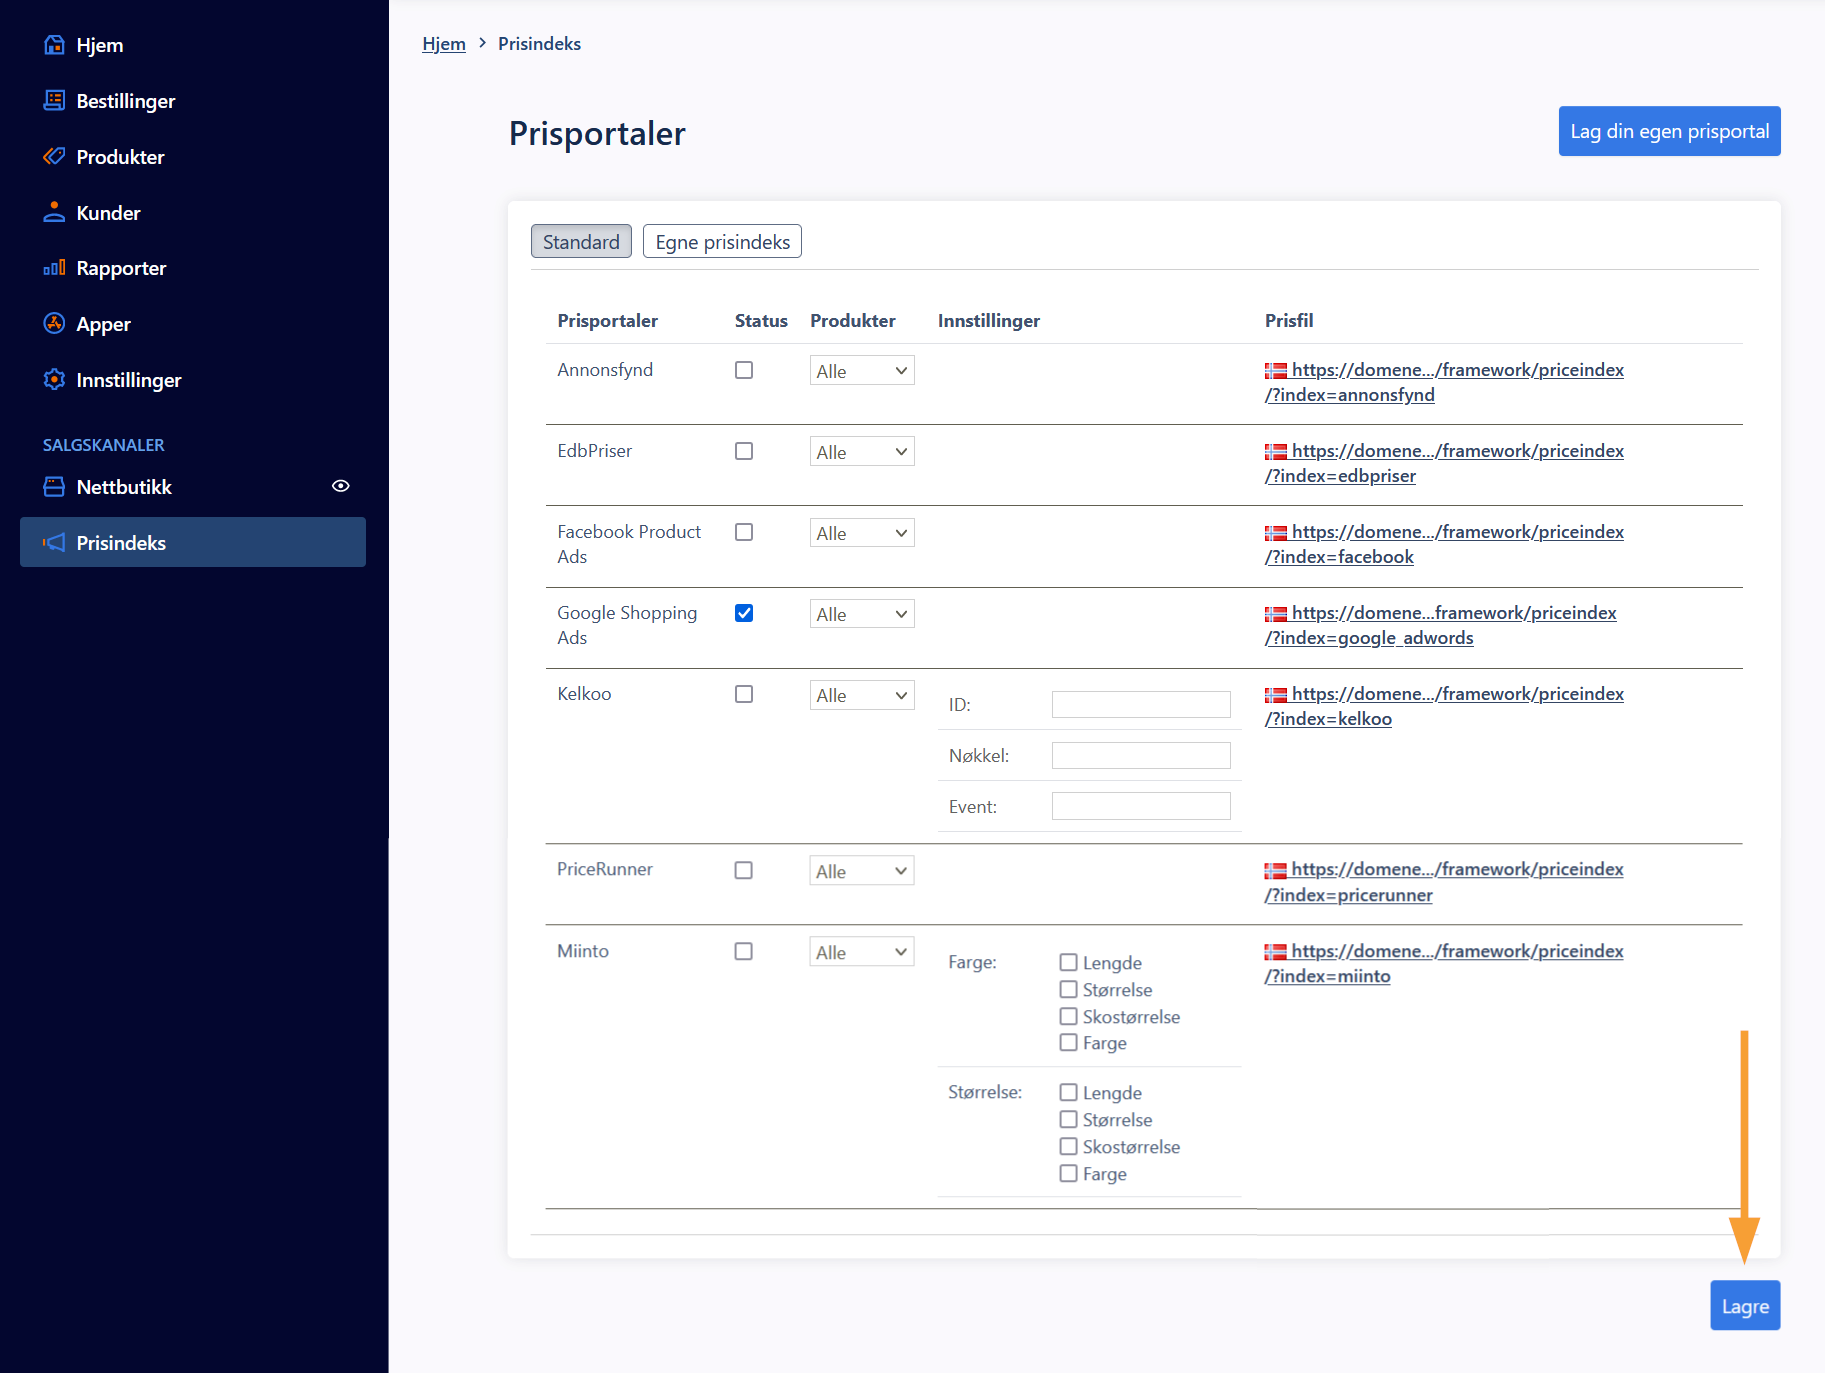Screen dimensions: 1825x1373
Task: Open the Annonsfynd price file link
Action: pyautogui.click(x=1444, y=382)
